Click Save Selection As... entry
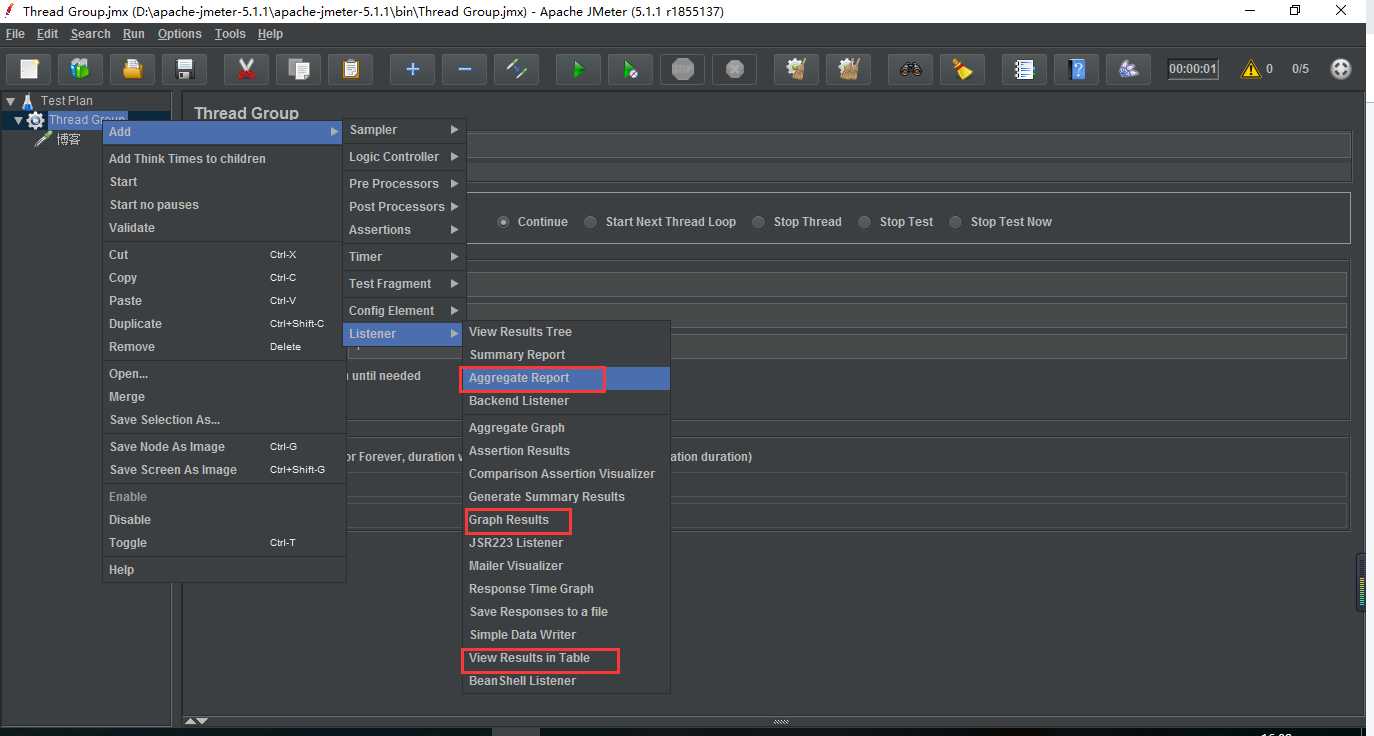The image size is (1374, 736). (x=224, y=420)
